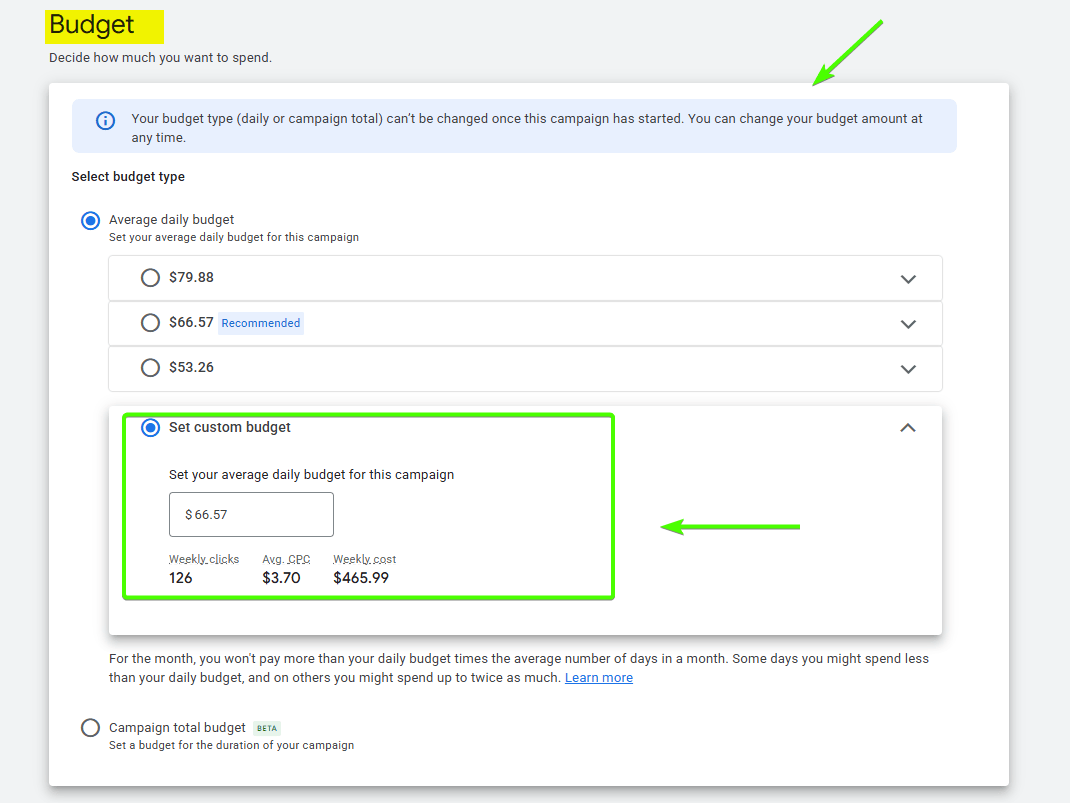Click the Weekly clicks label for its tooltip

[x=204, y=559]
